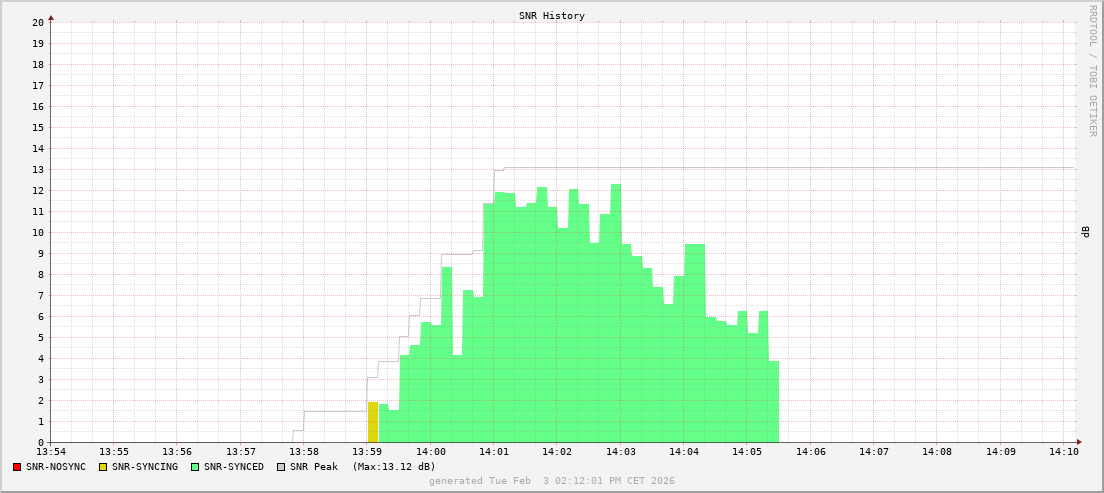
Task: Click the red arrow at x-axis end
Action: 1079,442
